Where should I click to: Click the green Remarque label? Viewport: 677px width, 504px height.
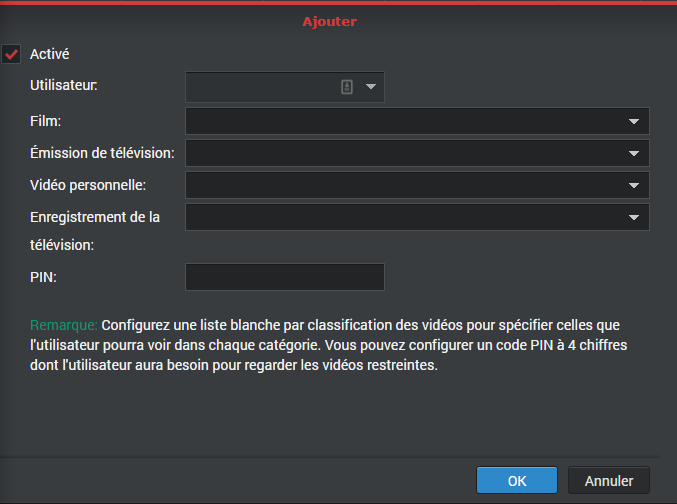63,326
